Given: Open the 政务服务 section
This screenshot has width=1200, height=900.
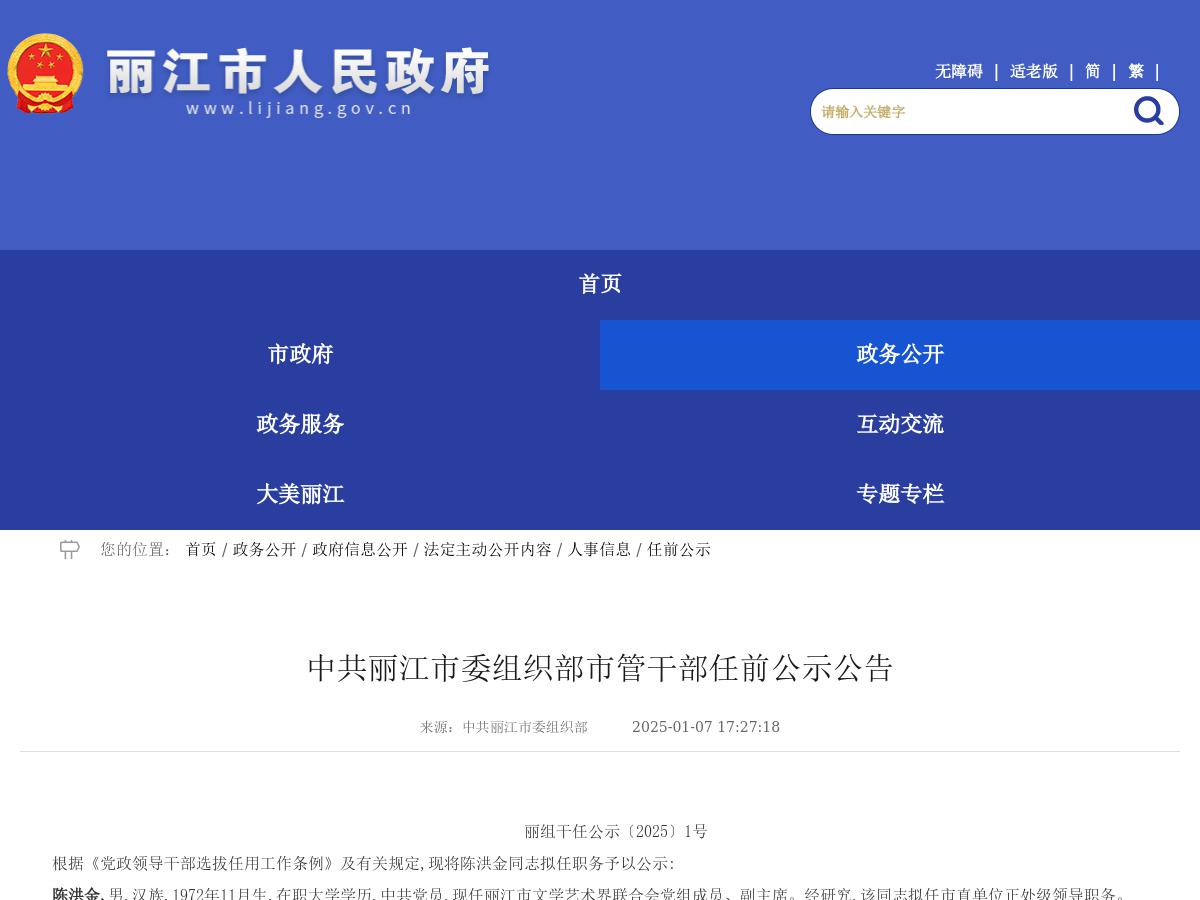Looking at the screenshot, I should 300,424.
